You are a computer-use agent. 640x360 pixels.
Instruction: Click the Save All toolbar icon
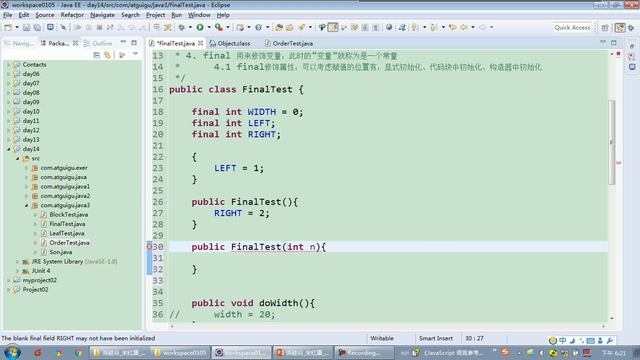[37, 27]
